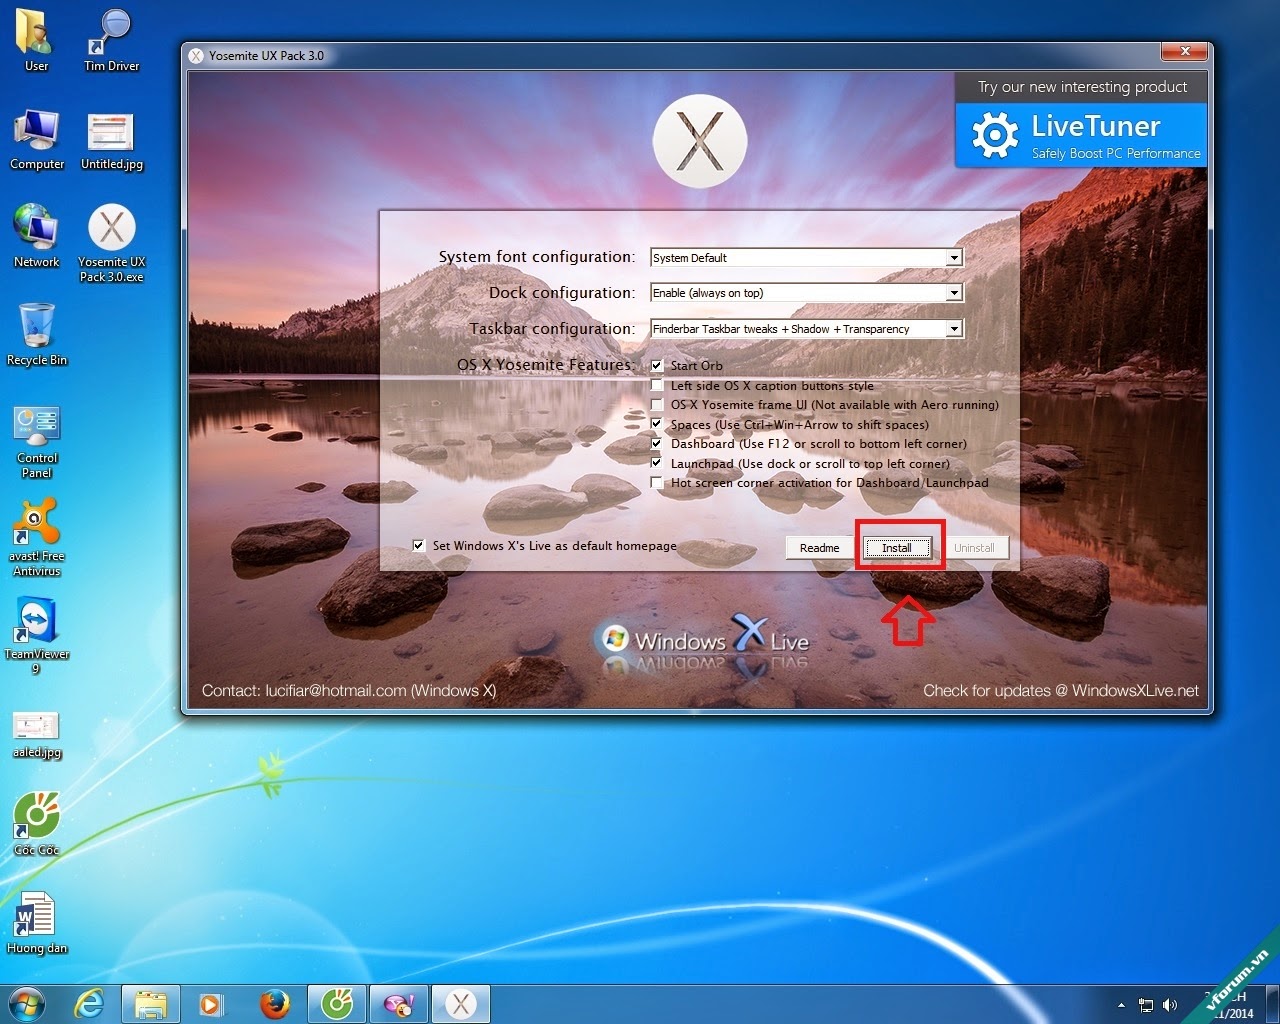Select the avast! Free Antivirus shortcut
This screenshot has height=1024, width=1280.
coord(37,539)
